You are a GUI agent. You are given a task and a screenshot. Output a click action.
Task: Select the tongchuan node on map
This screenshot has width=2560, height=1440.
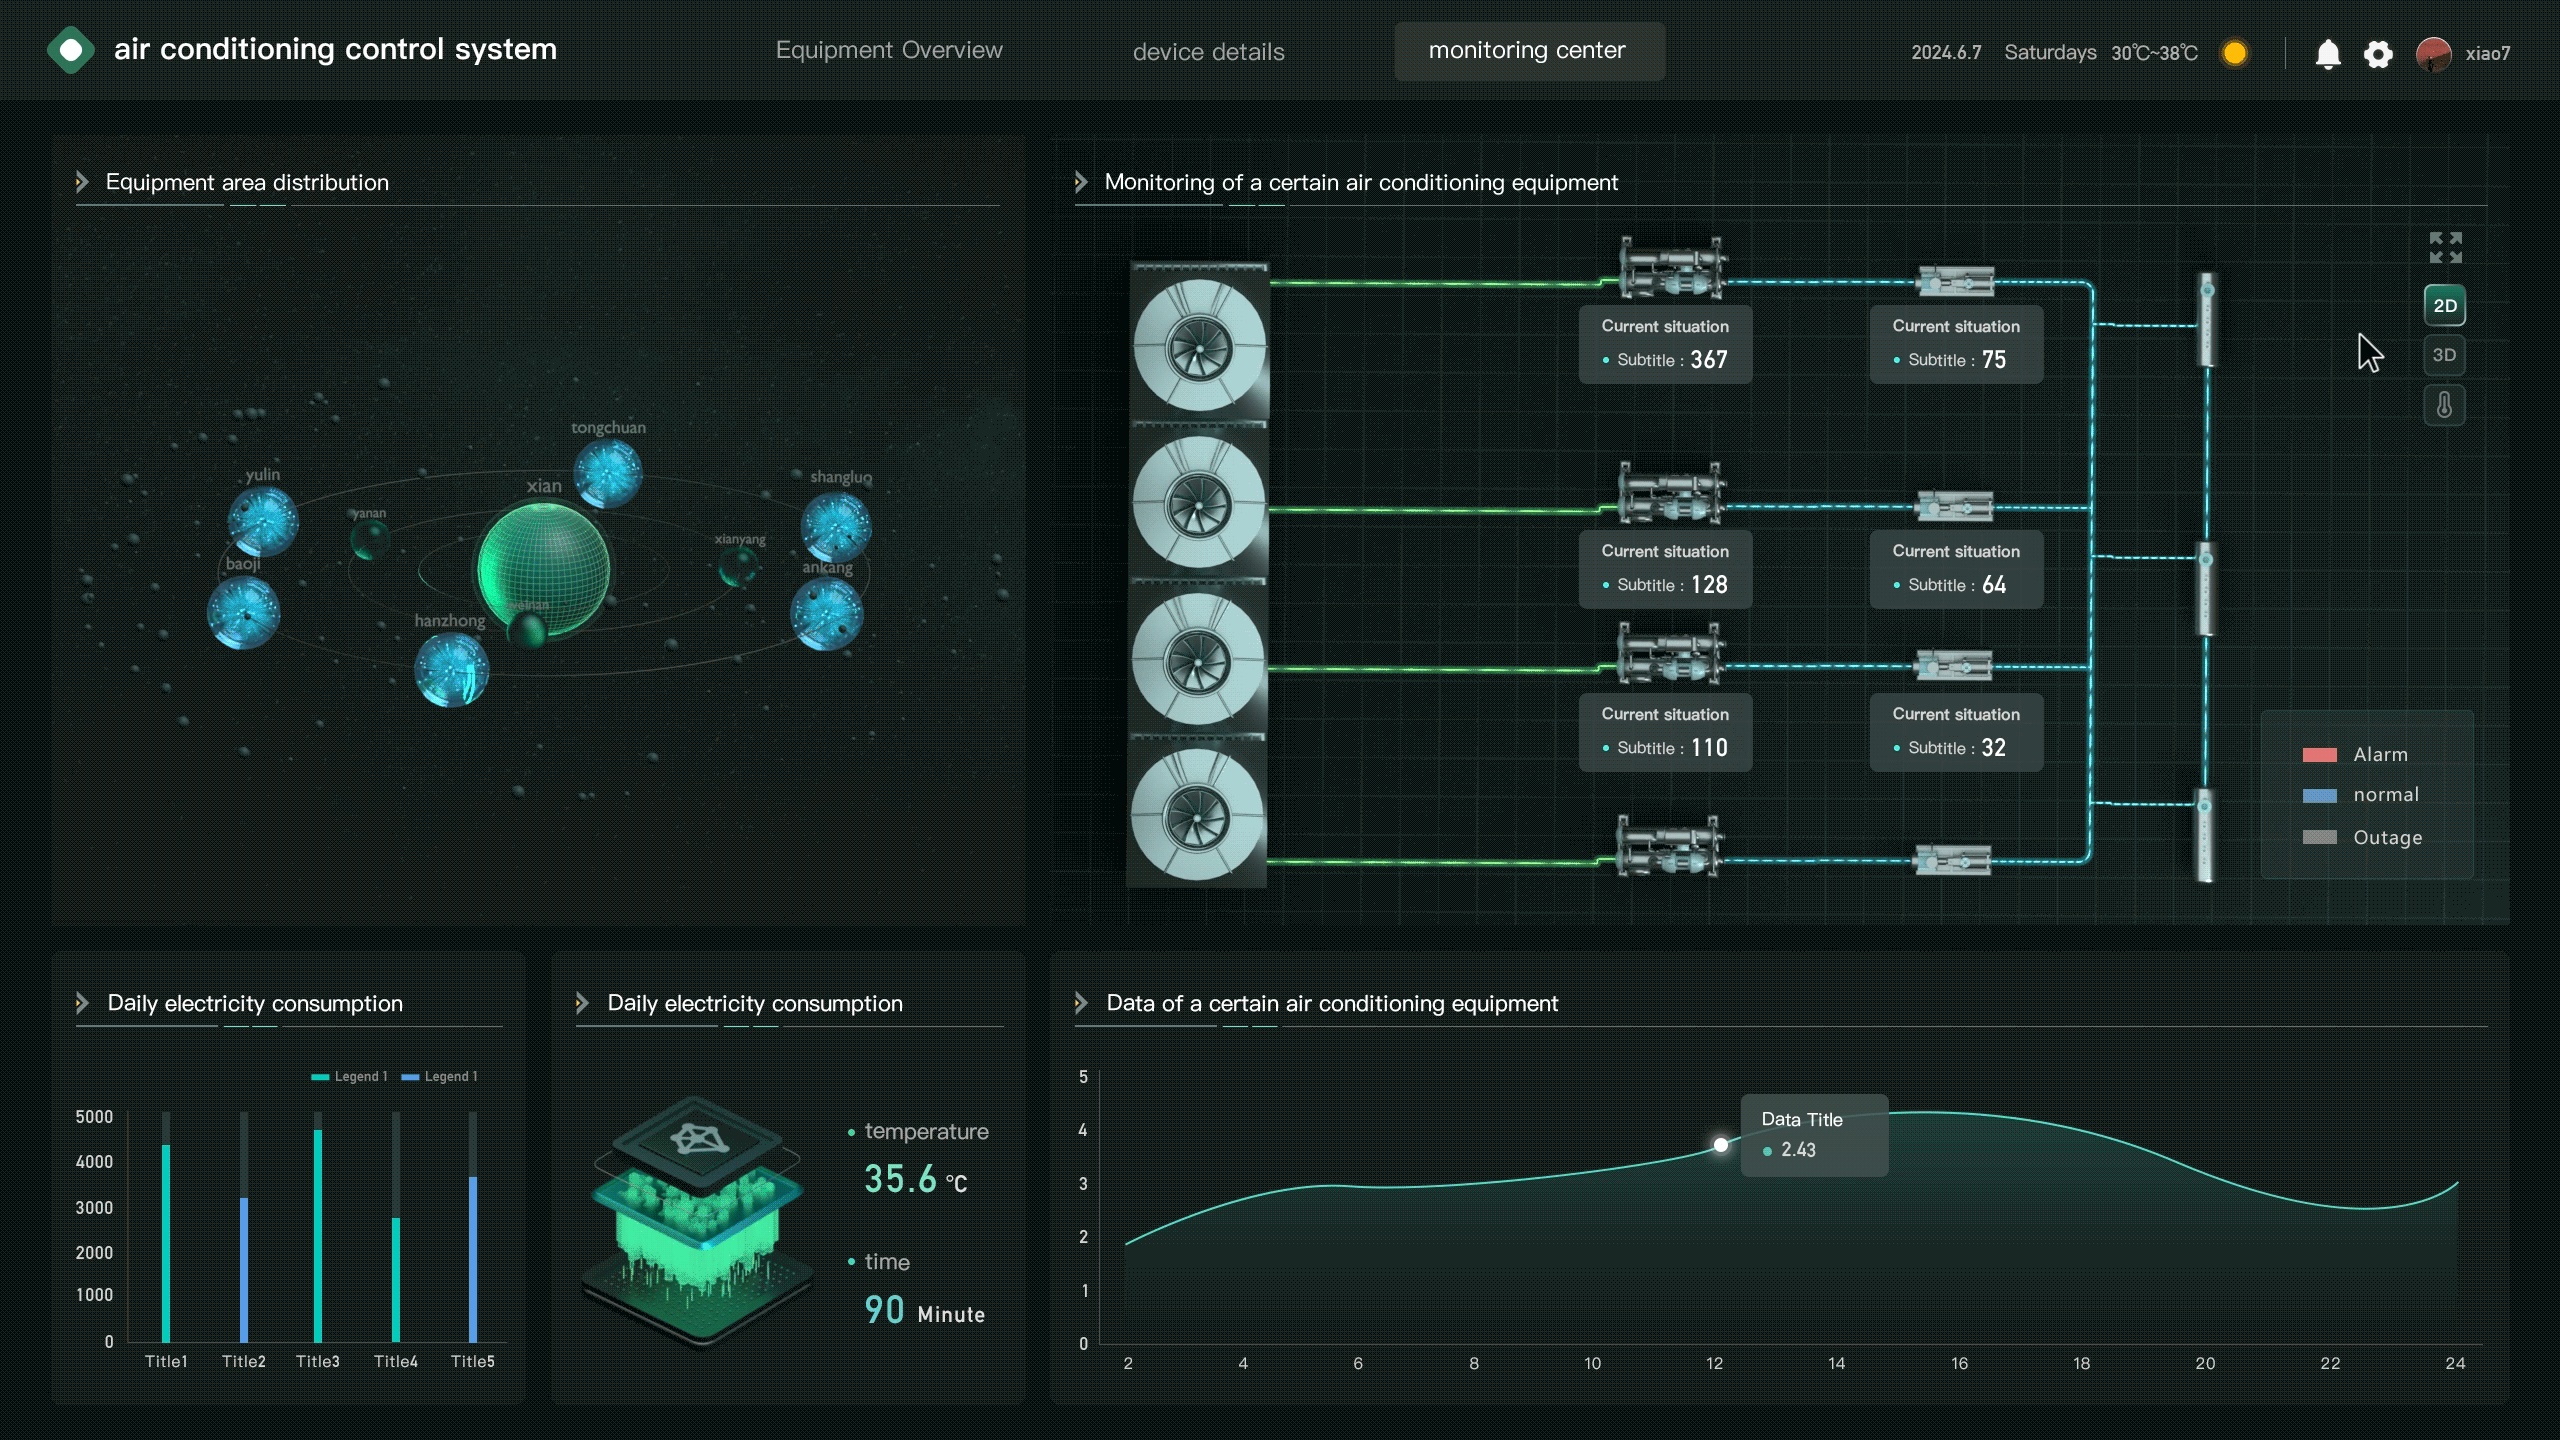tap(608, 472)
